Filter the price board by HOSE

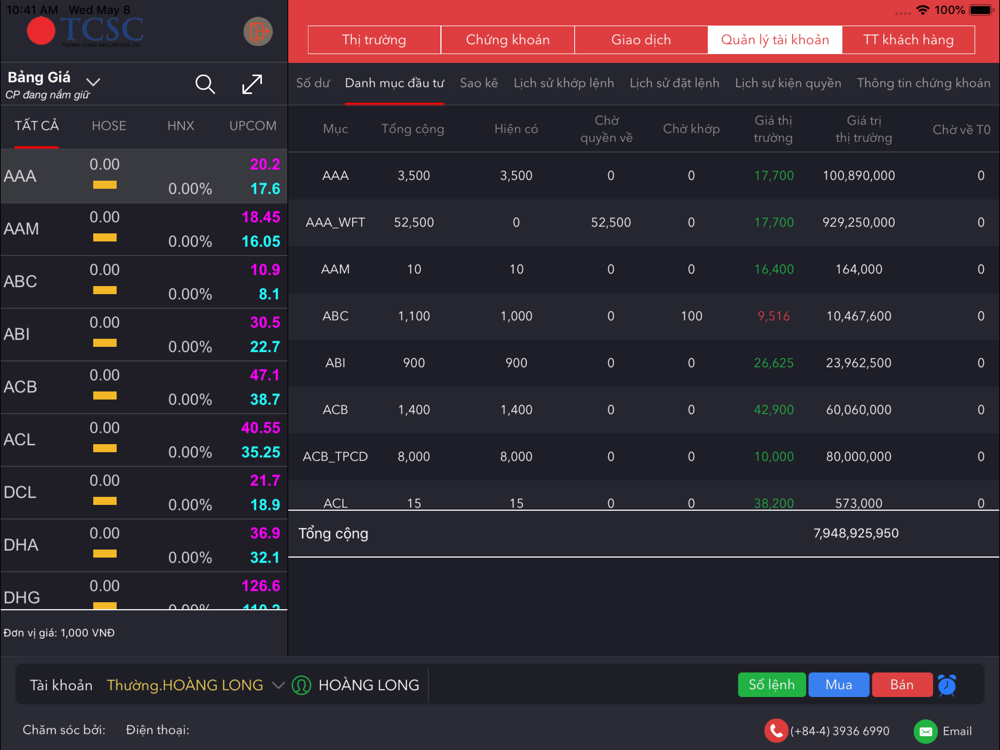109,126
